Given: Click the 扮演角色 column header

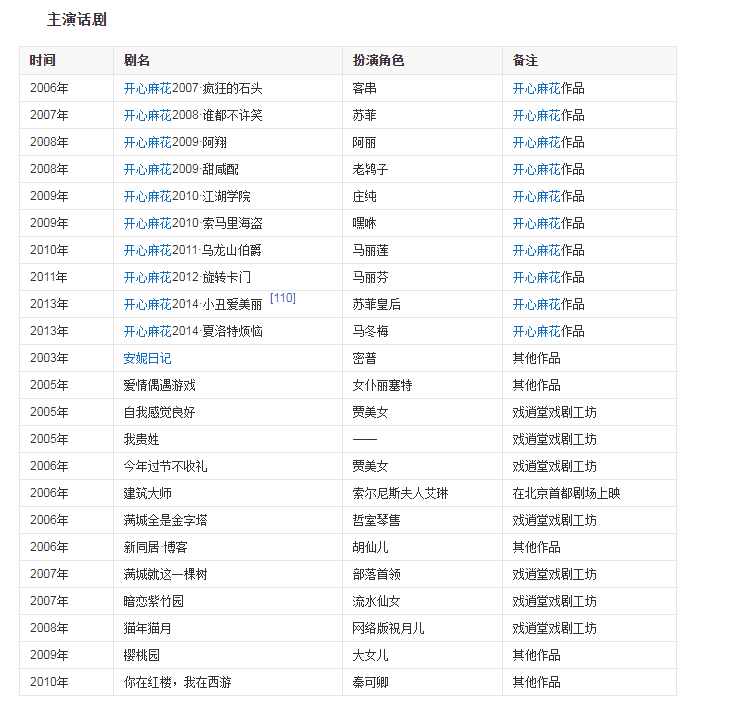Looking at the screenshot, I should click(x=378, y=61).
